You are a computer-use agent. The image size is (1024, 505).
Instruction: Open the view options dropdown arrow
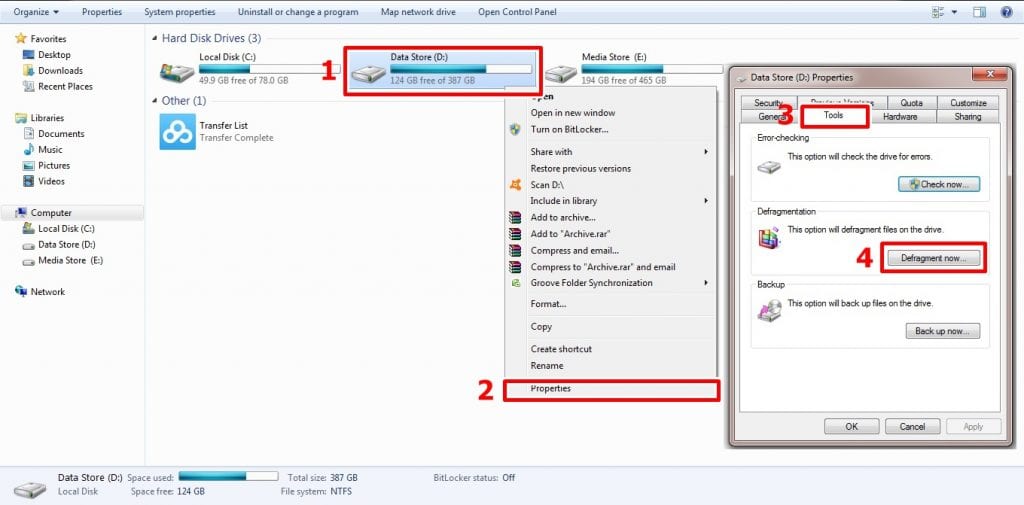(x=955, y=12)
